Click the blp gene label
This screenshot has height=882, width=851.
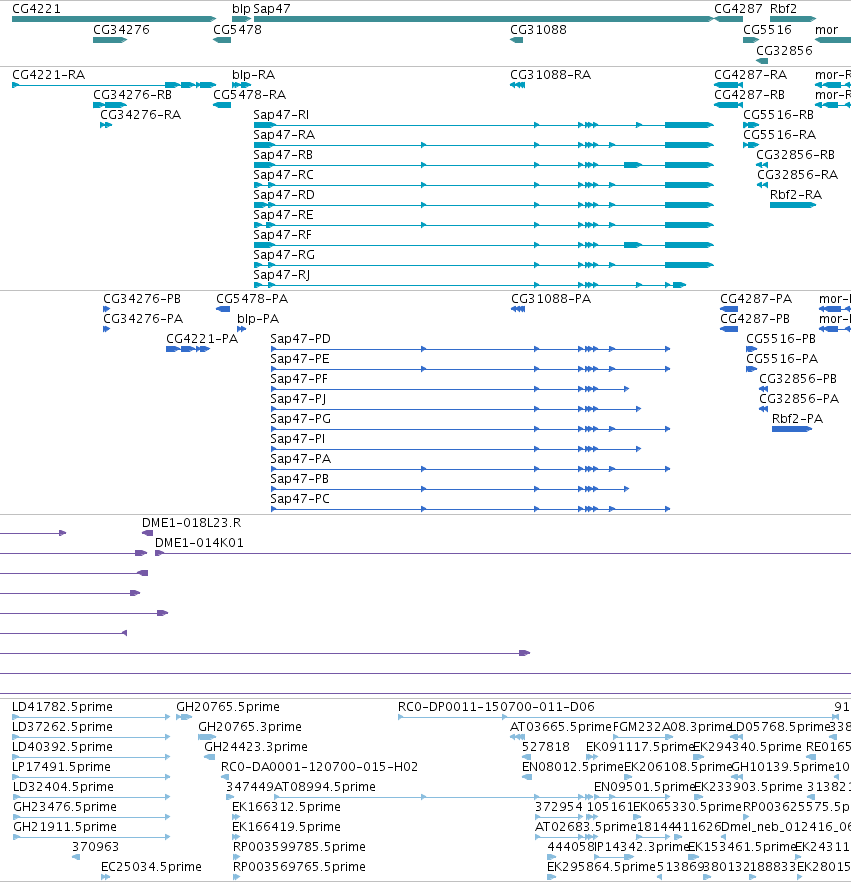point(241,9)
